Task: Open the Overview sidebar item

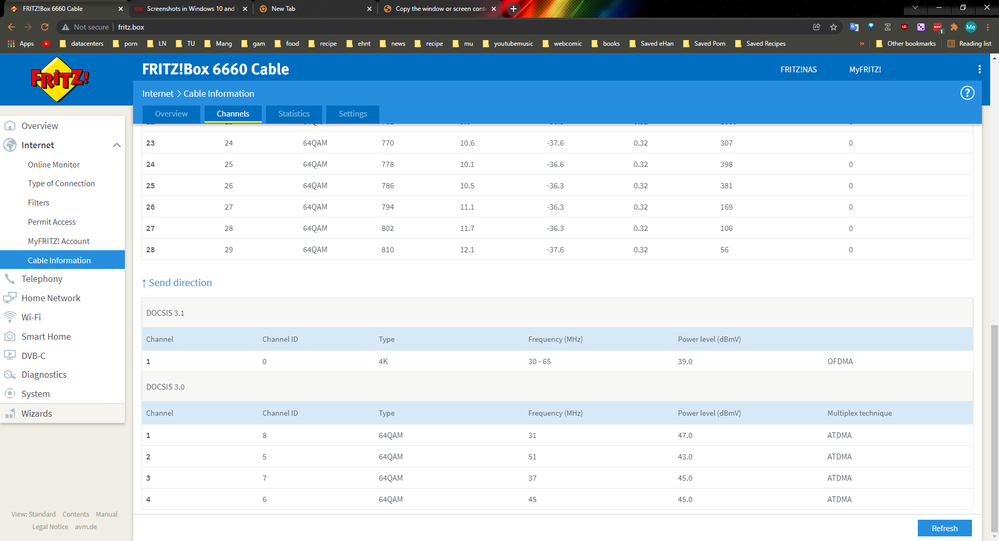Action: click(40, 126)
